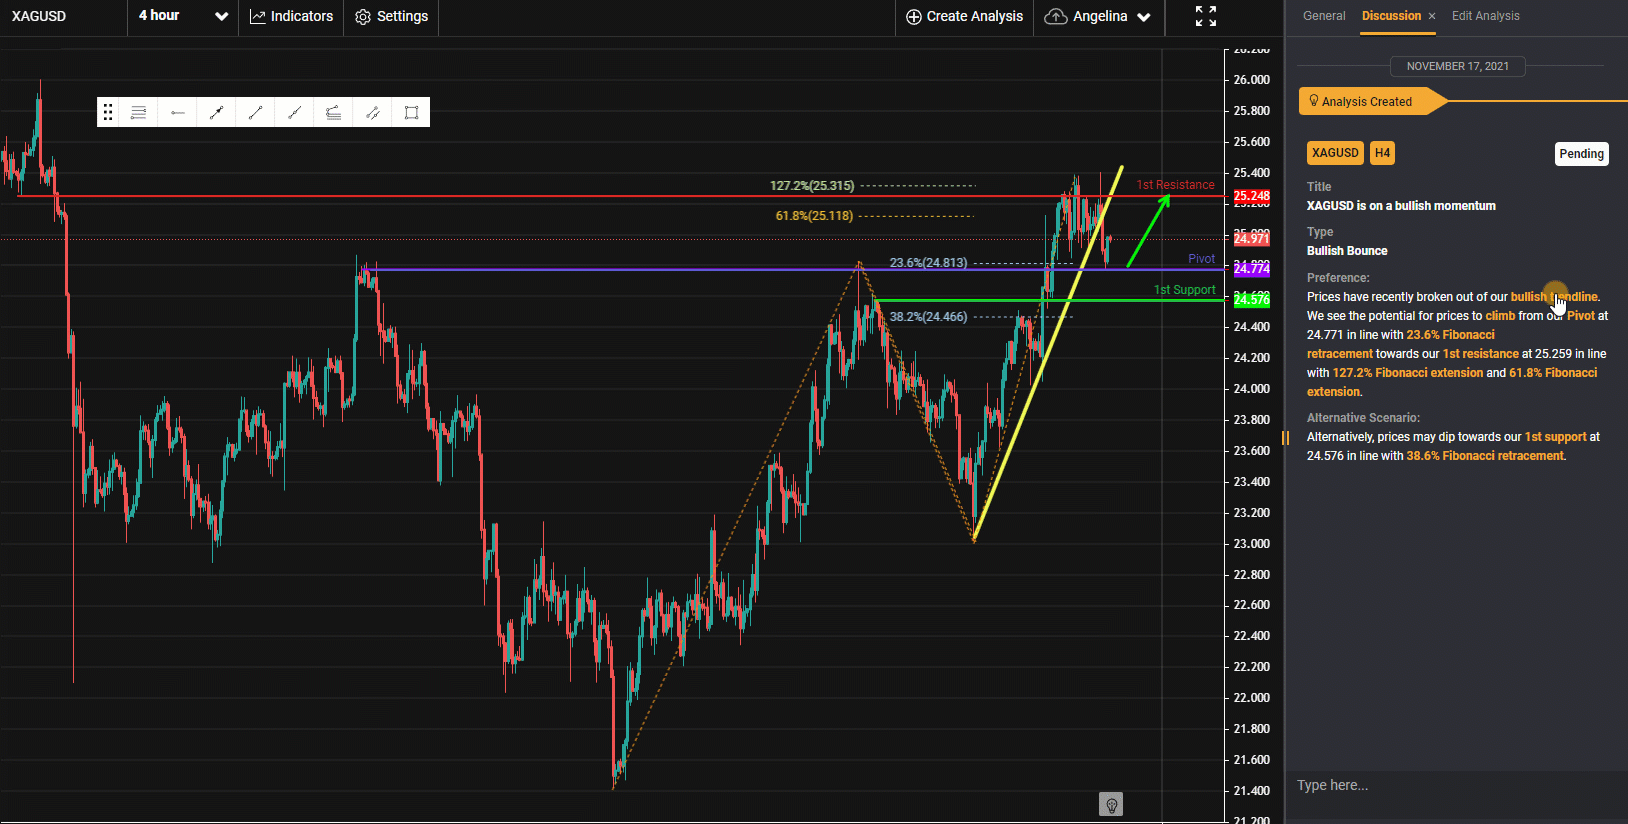Image resolution: width=1628 pixels, height=824 pixels.
Task: Grab the drawing toolbar's dotted drag handle
Action: point(108,112)
